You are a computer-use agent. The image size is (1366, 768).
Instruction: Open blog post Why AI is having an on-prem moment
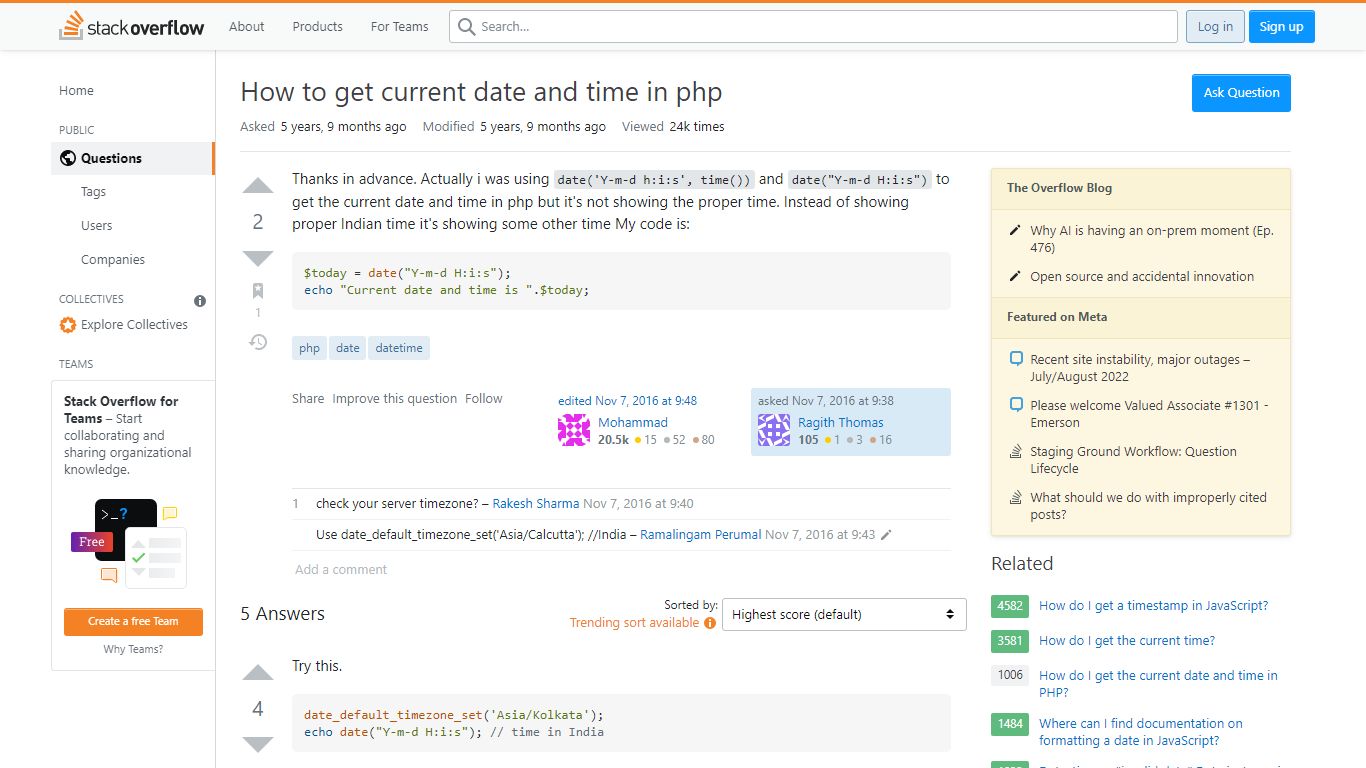pos(1152,239)
